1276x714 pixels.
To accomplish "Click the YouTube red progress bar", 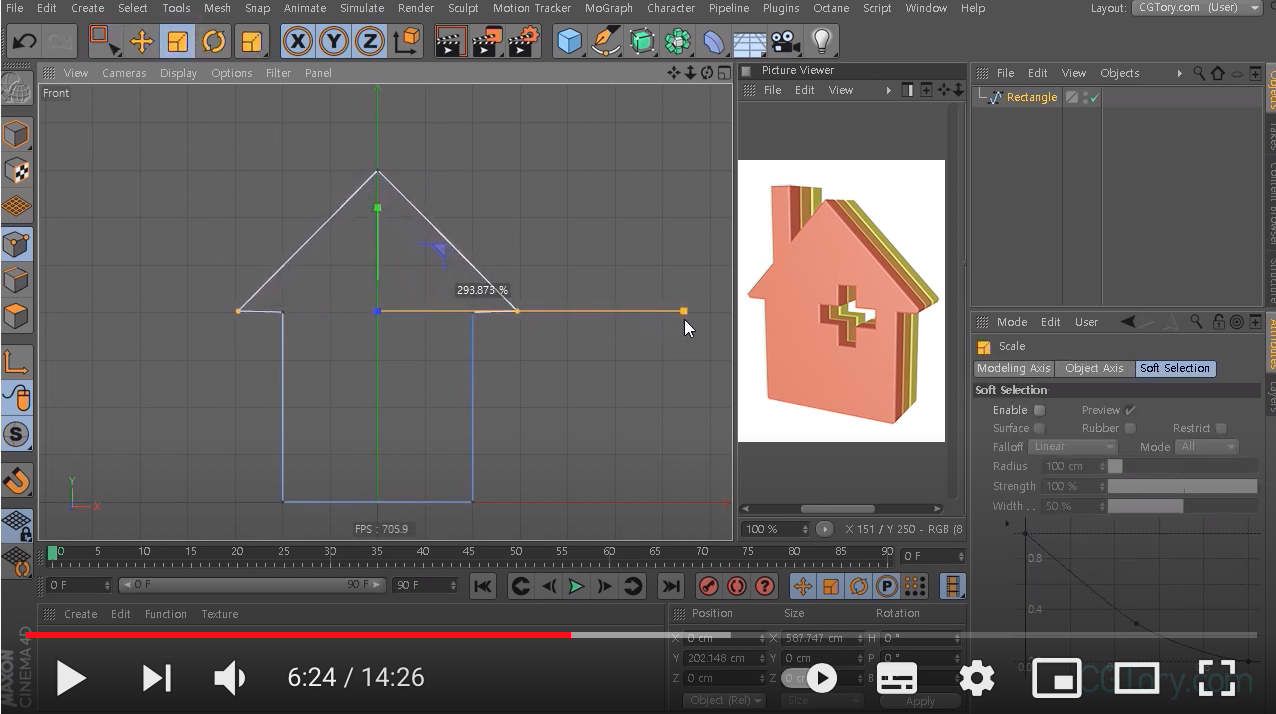I will point(298,634).
